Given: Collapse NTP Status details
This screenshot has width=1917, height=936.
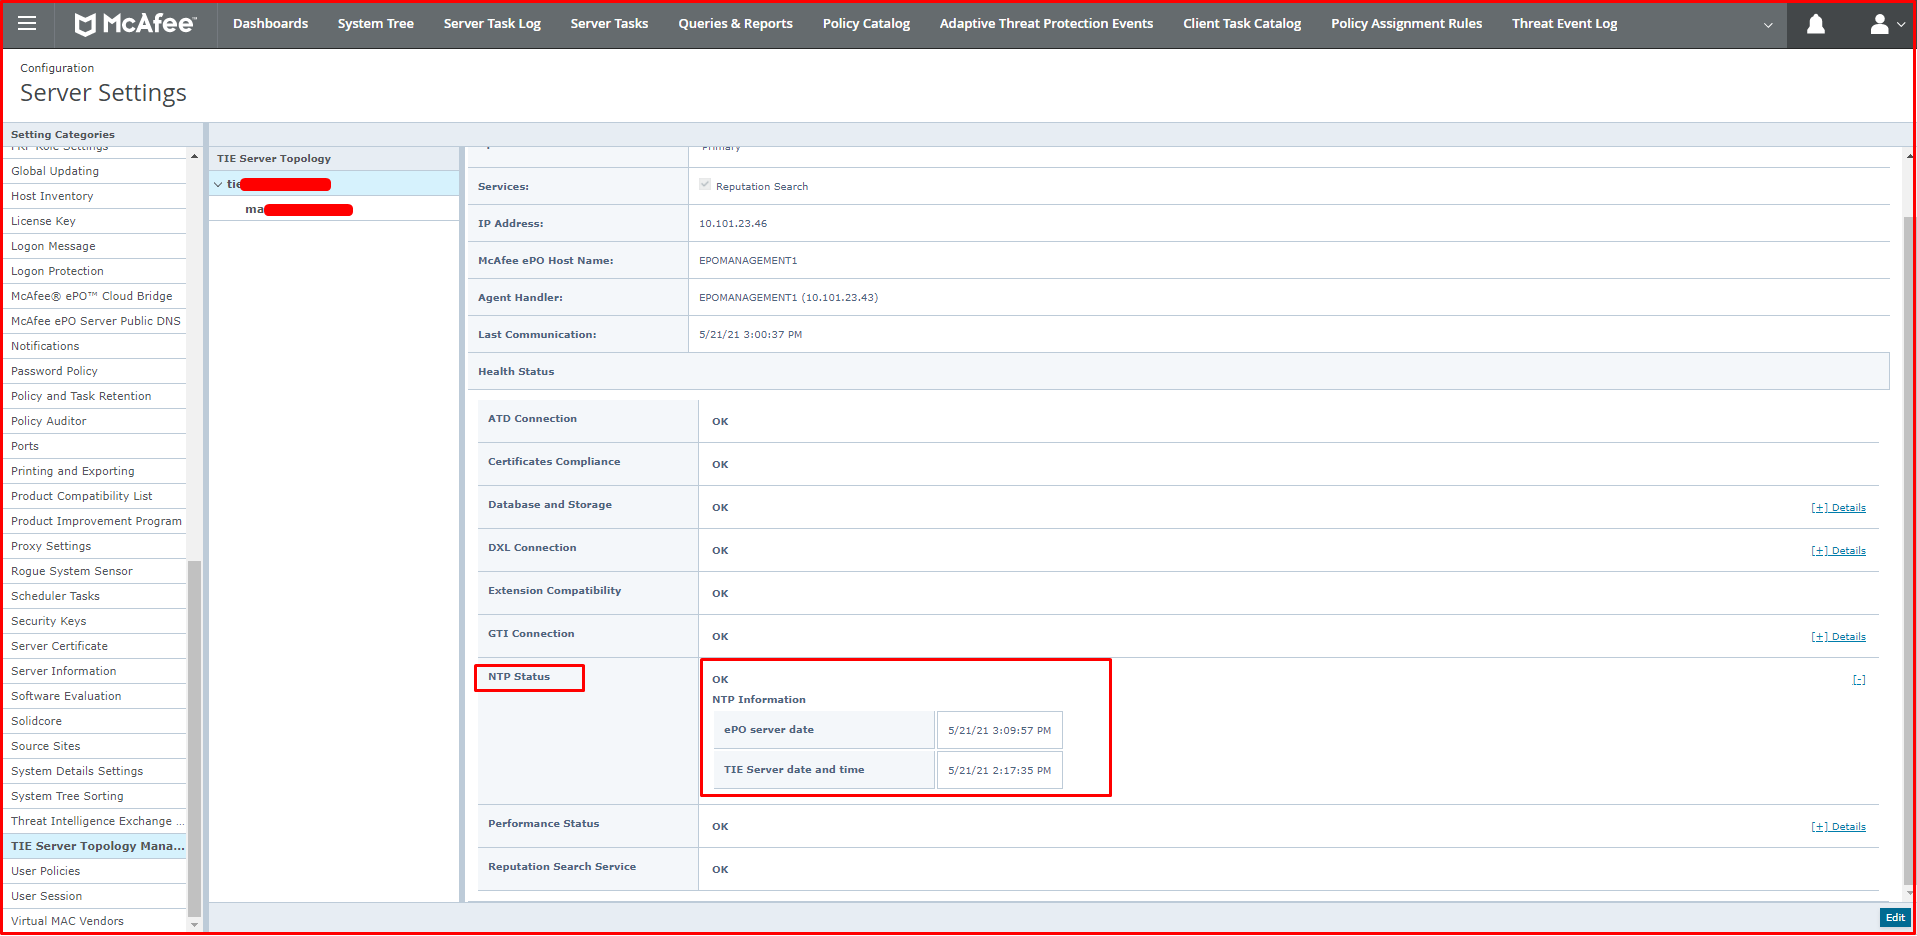Looking at the screenshot, I should 1859,680.
